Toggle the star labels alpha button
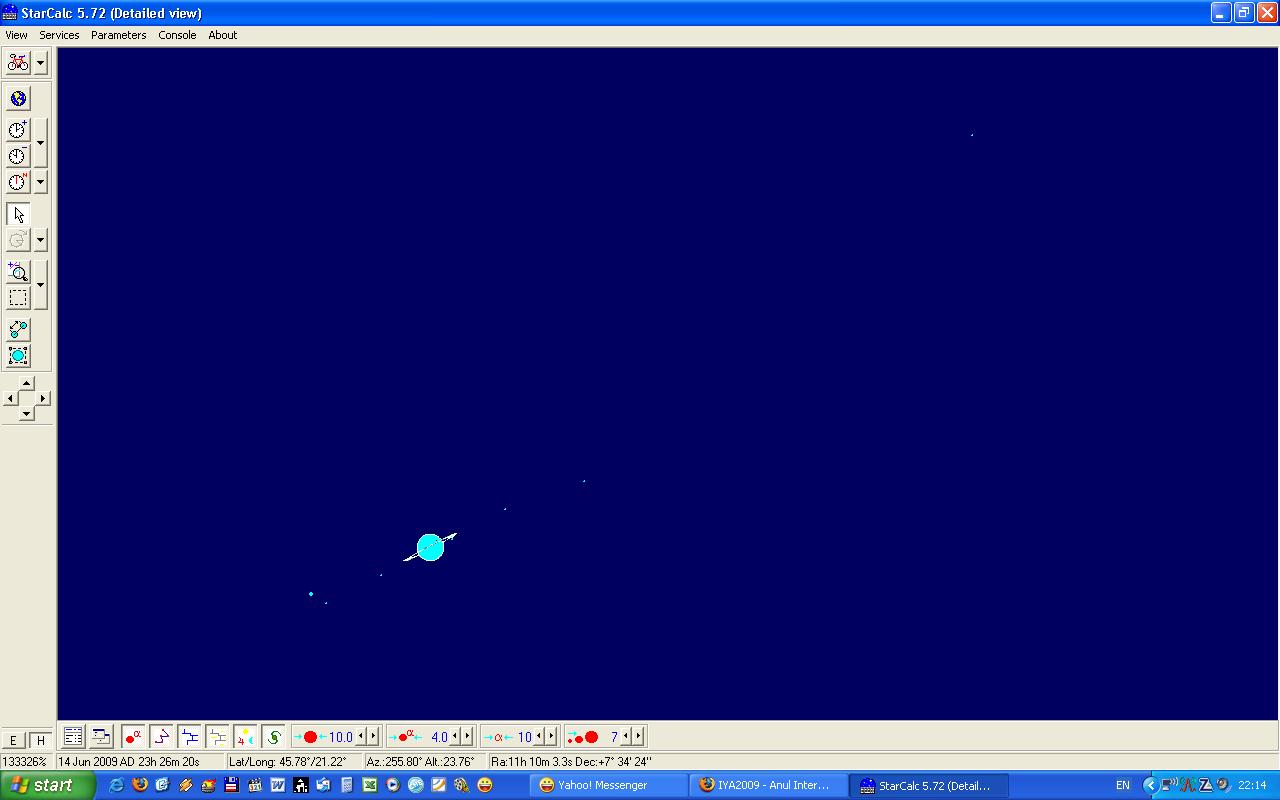The image size is (1280, 800). coord(133,737)
